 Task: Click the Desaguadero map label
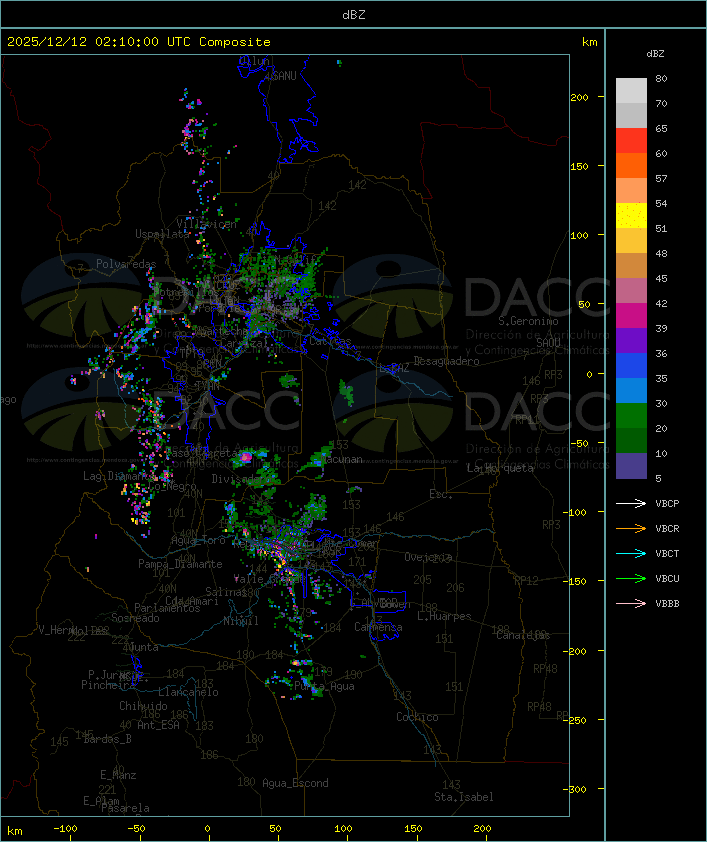[x=446, y=361]
